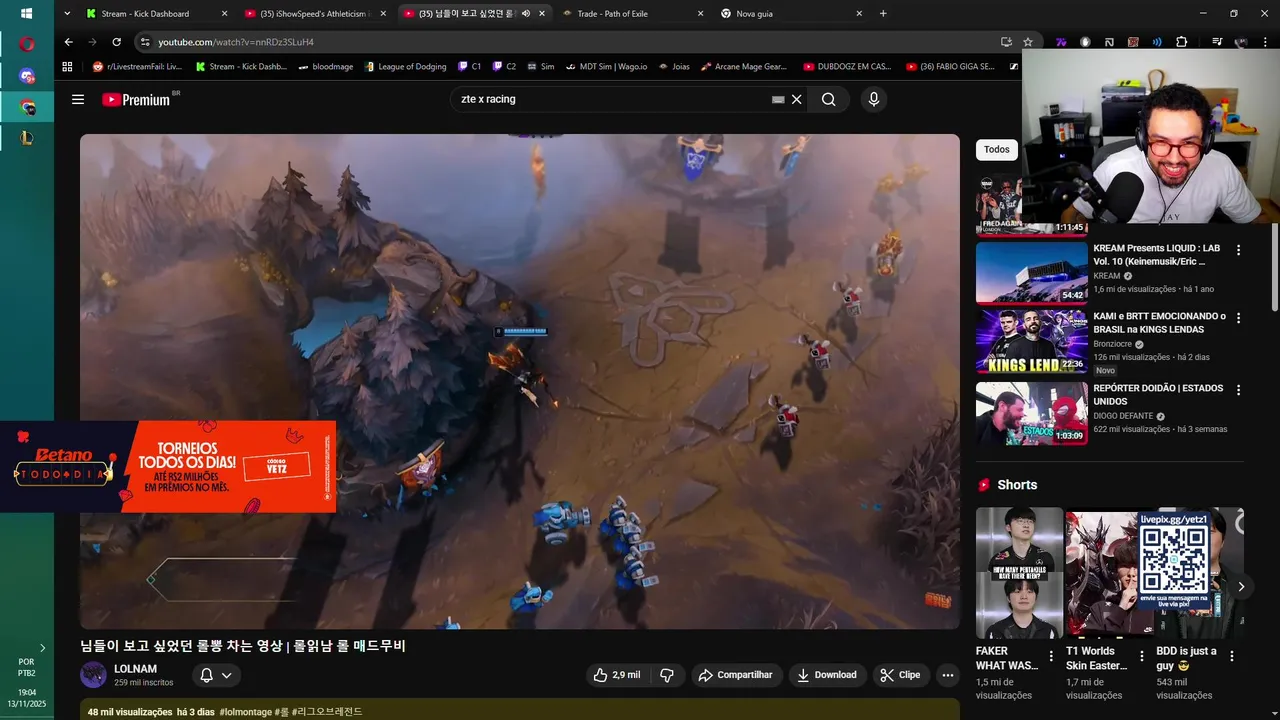Open Chrome from the taskbar
Image resolution: width=1280 pixels, height=720 pixels.
27,107
